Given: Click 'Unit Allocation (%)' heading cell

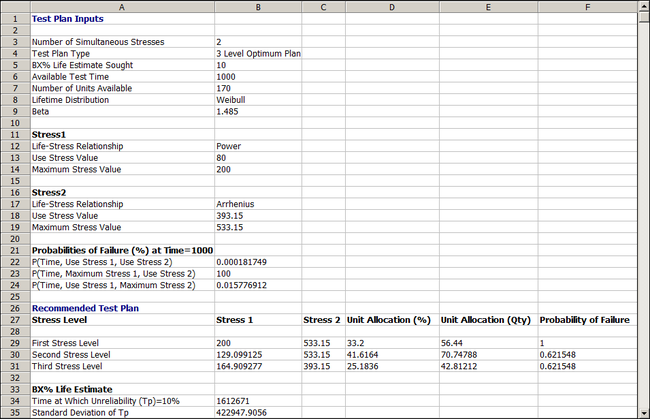Looking at the screenshot, I should [392, 320].
